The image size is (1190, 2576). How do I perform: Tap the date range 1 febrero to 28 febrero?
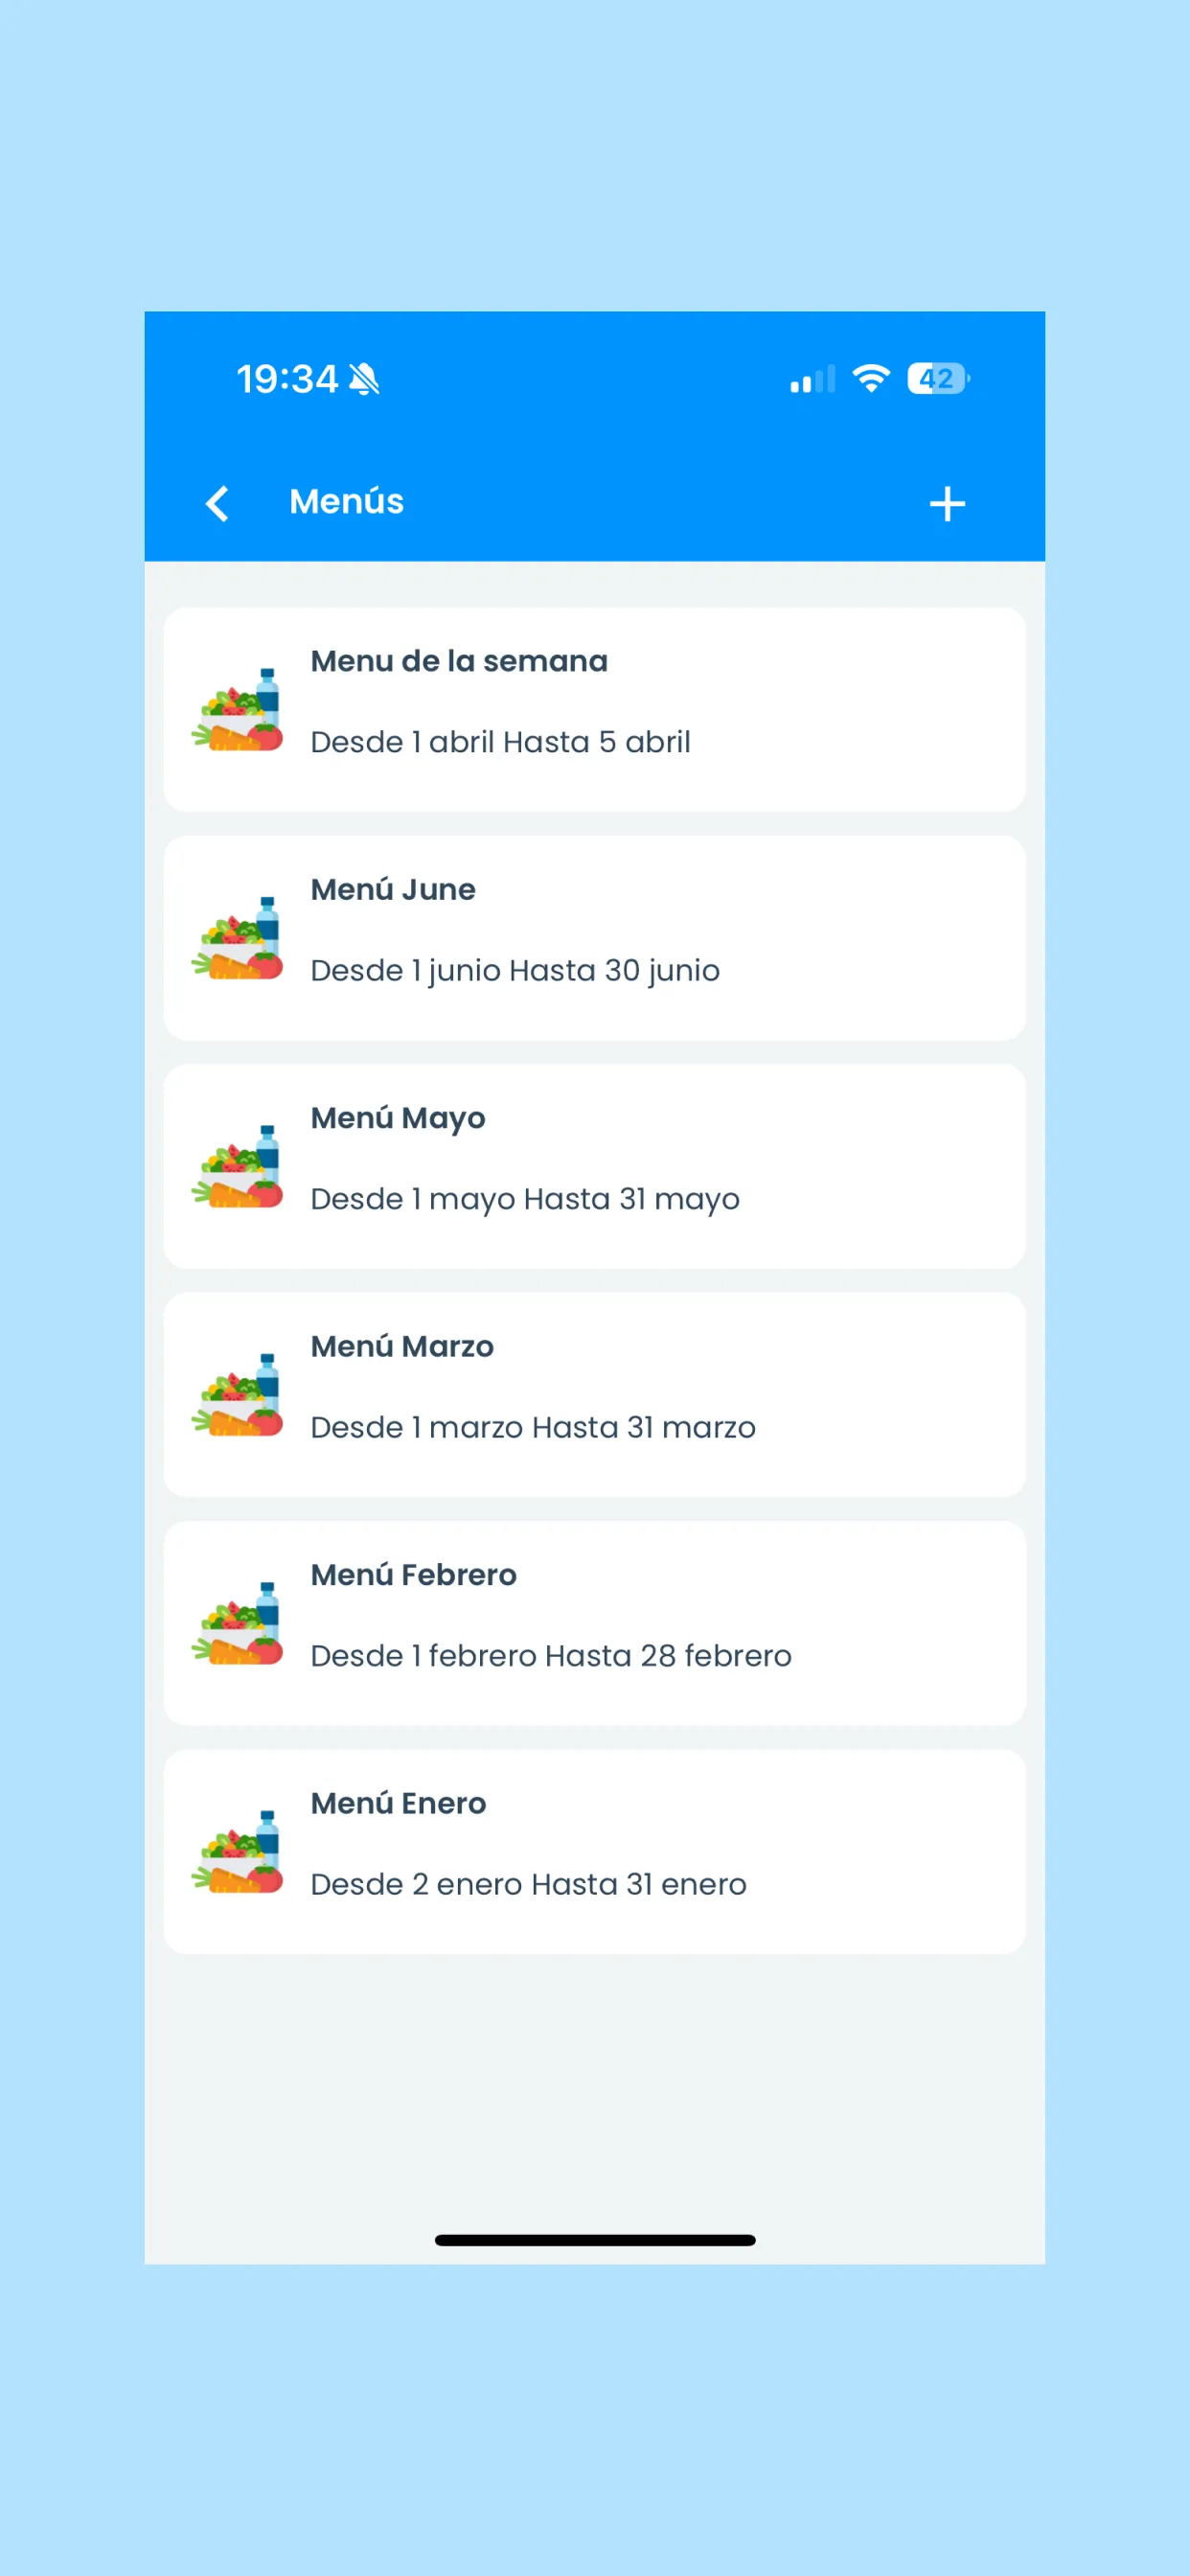[x=551, y=1655]
